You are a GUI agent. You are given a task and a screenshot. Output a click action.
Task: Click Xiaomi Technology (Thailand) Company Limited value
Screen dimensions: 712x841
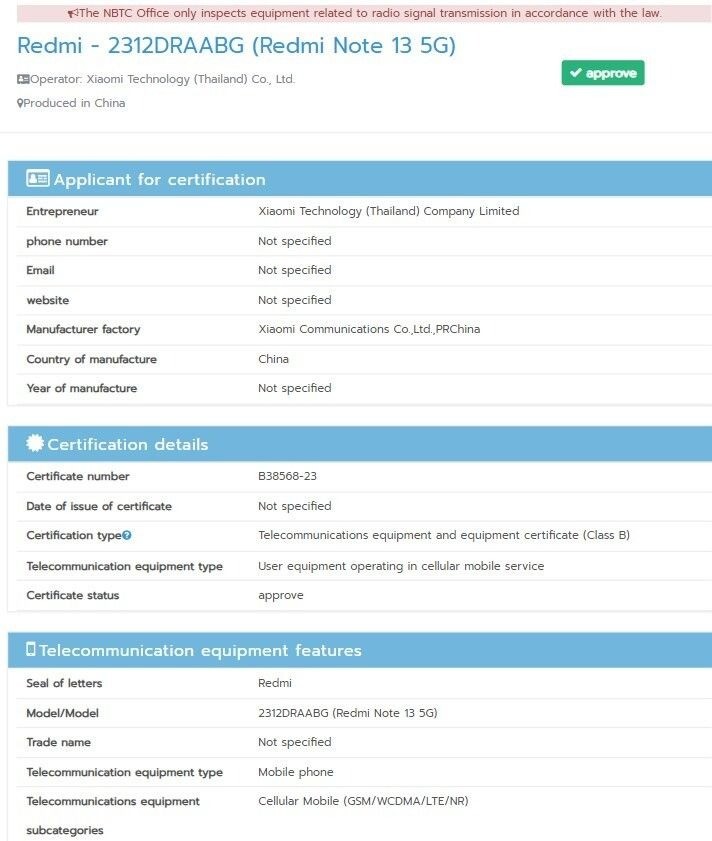[388, 211]
